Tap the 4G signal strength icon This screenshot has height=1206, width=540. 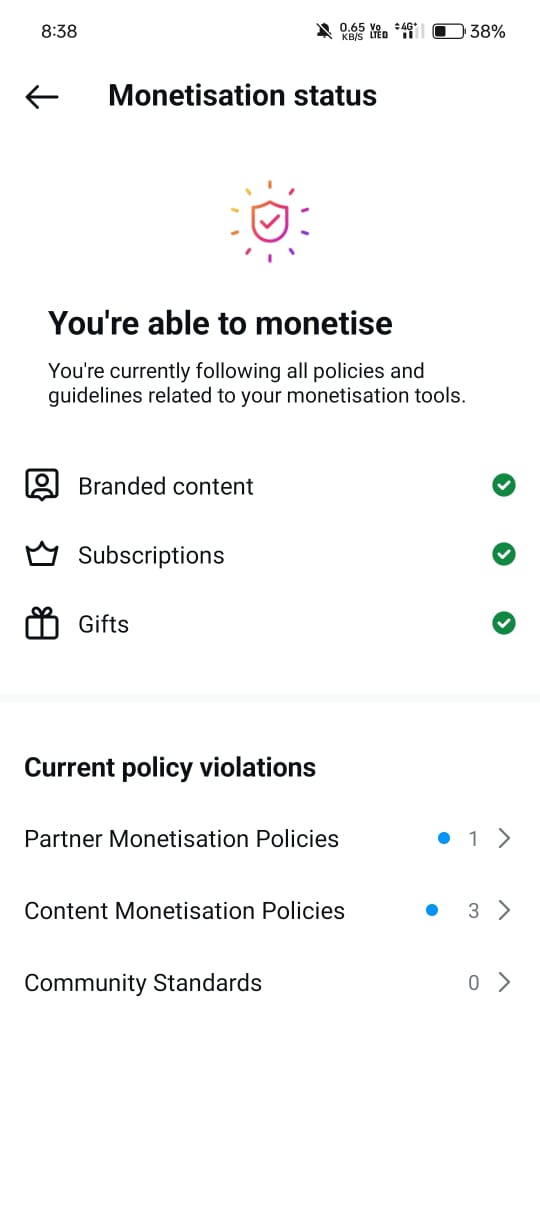click(406, 31)
